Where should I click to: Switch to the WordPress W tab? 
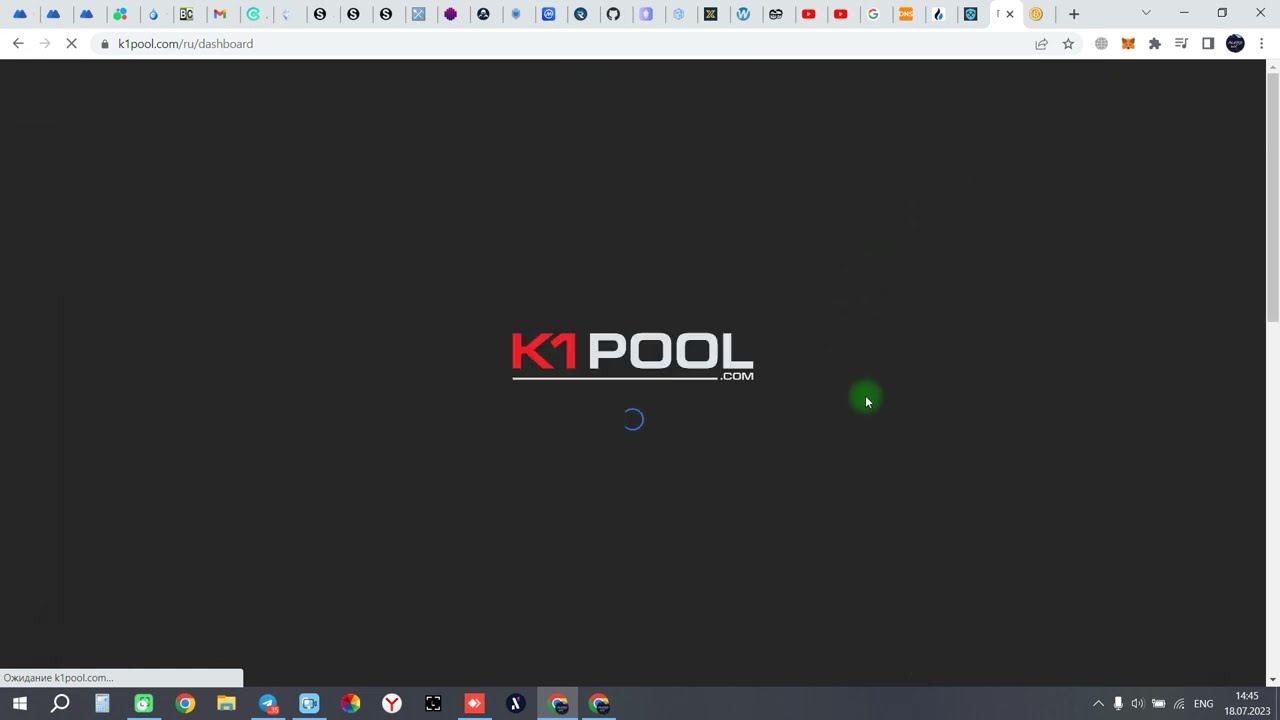743,14
